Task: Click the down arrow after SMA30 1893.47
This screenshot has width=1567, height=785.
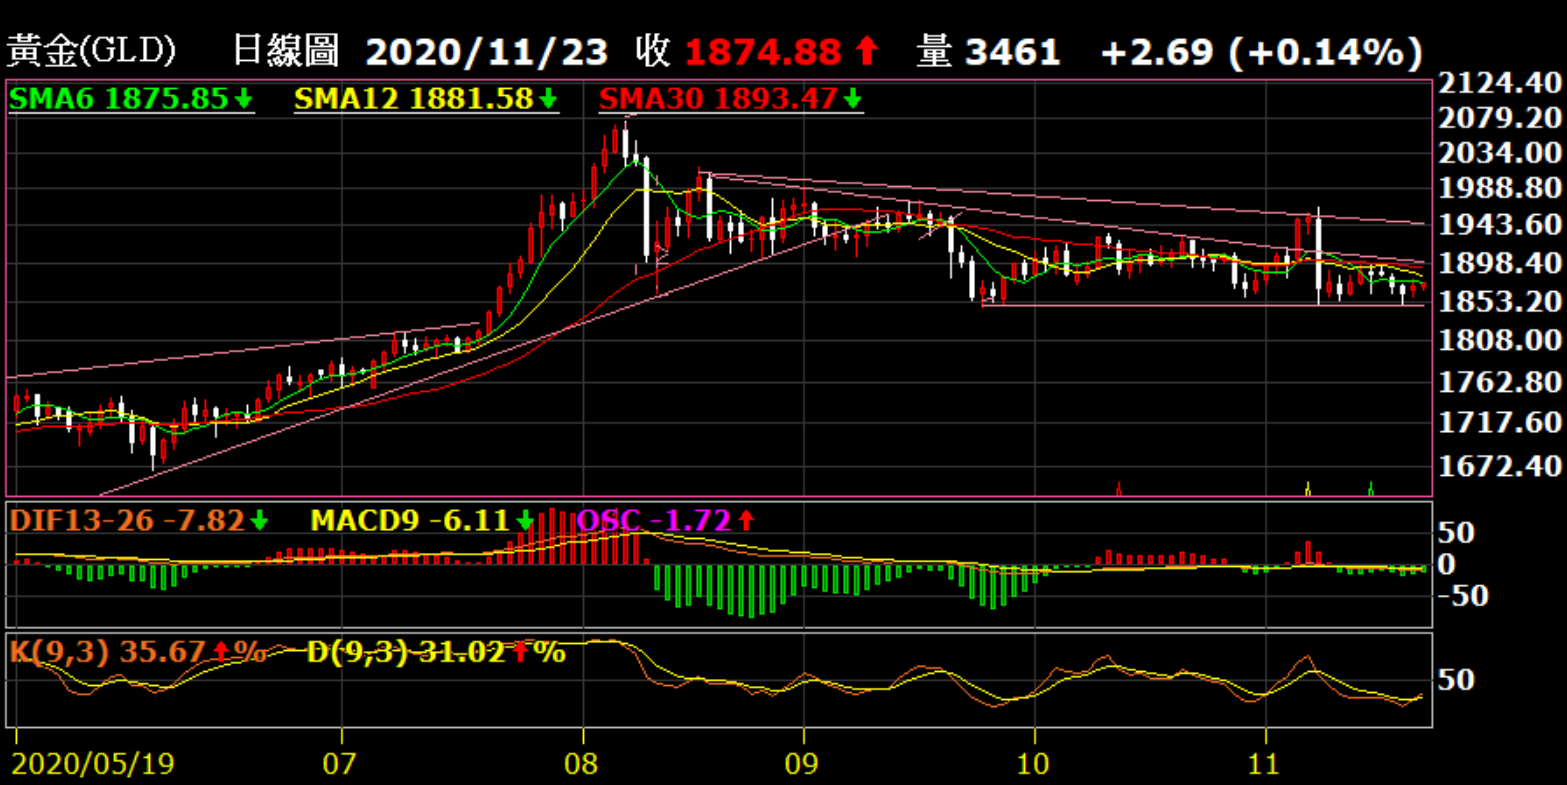Action: 852,99
